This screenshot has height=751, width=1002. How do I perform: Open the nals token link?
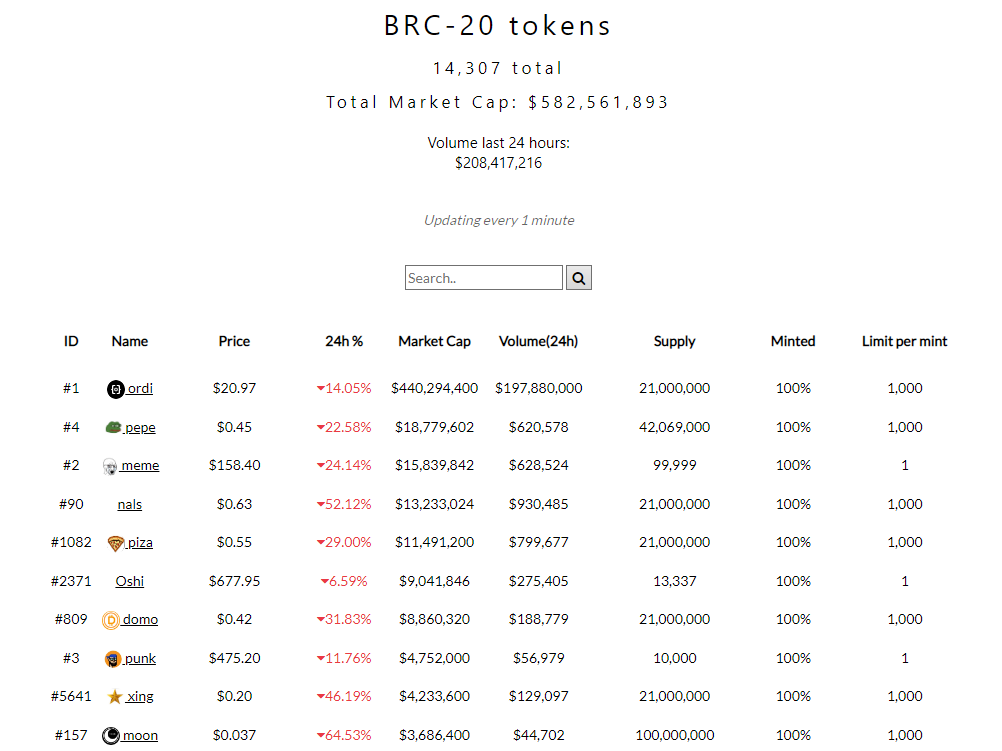click(130, 504)
